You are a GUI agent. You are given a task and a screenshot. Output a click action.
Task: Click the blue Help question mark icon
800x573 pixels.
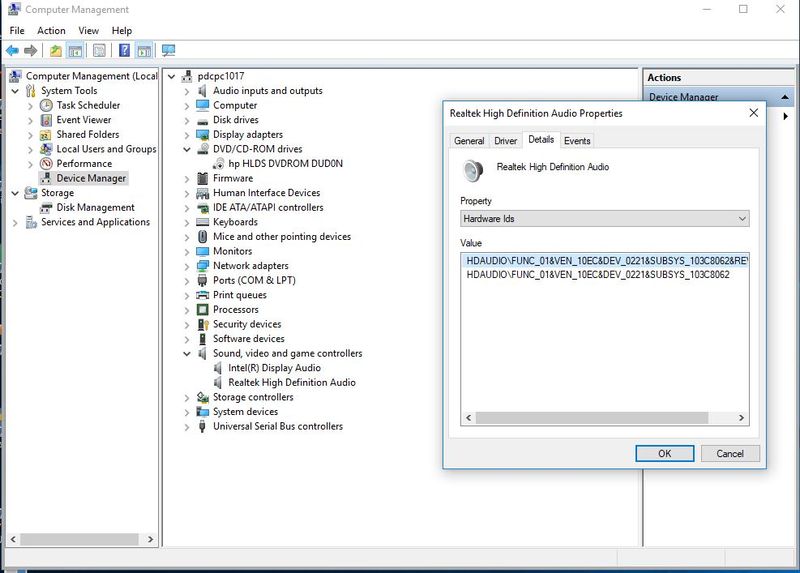[124, 50]
